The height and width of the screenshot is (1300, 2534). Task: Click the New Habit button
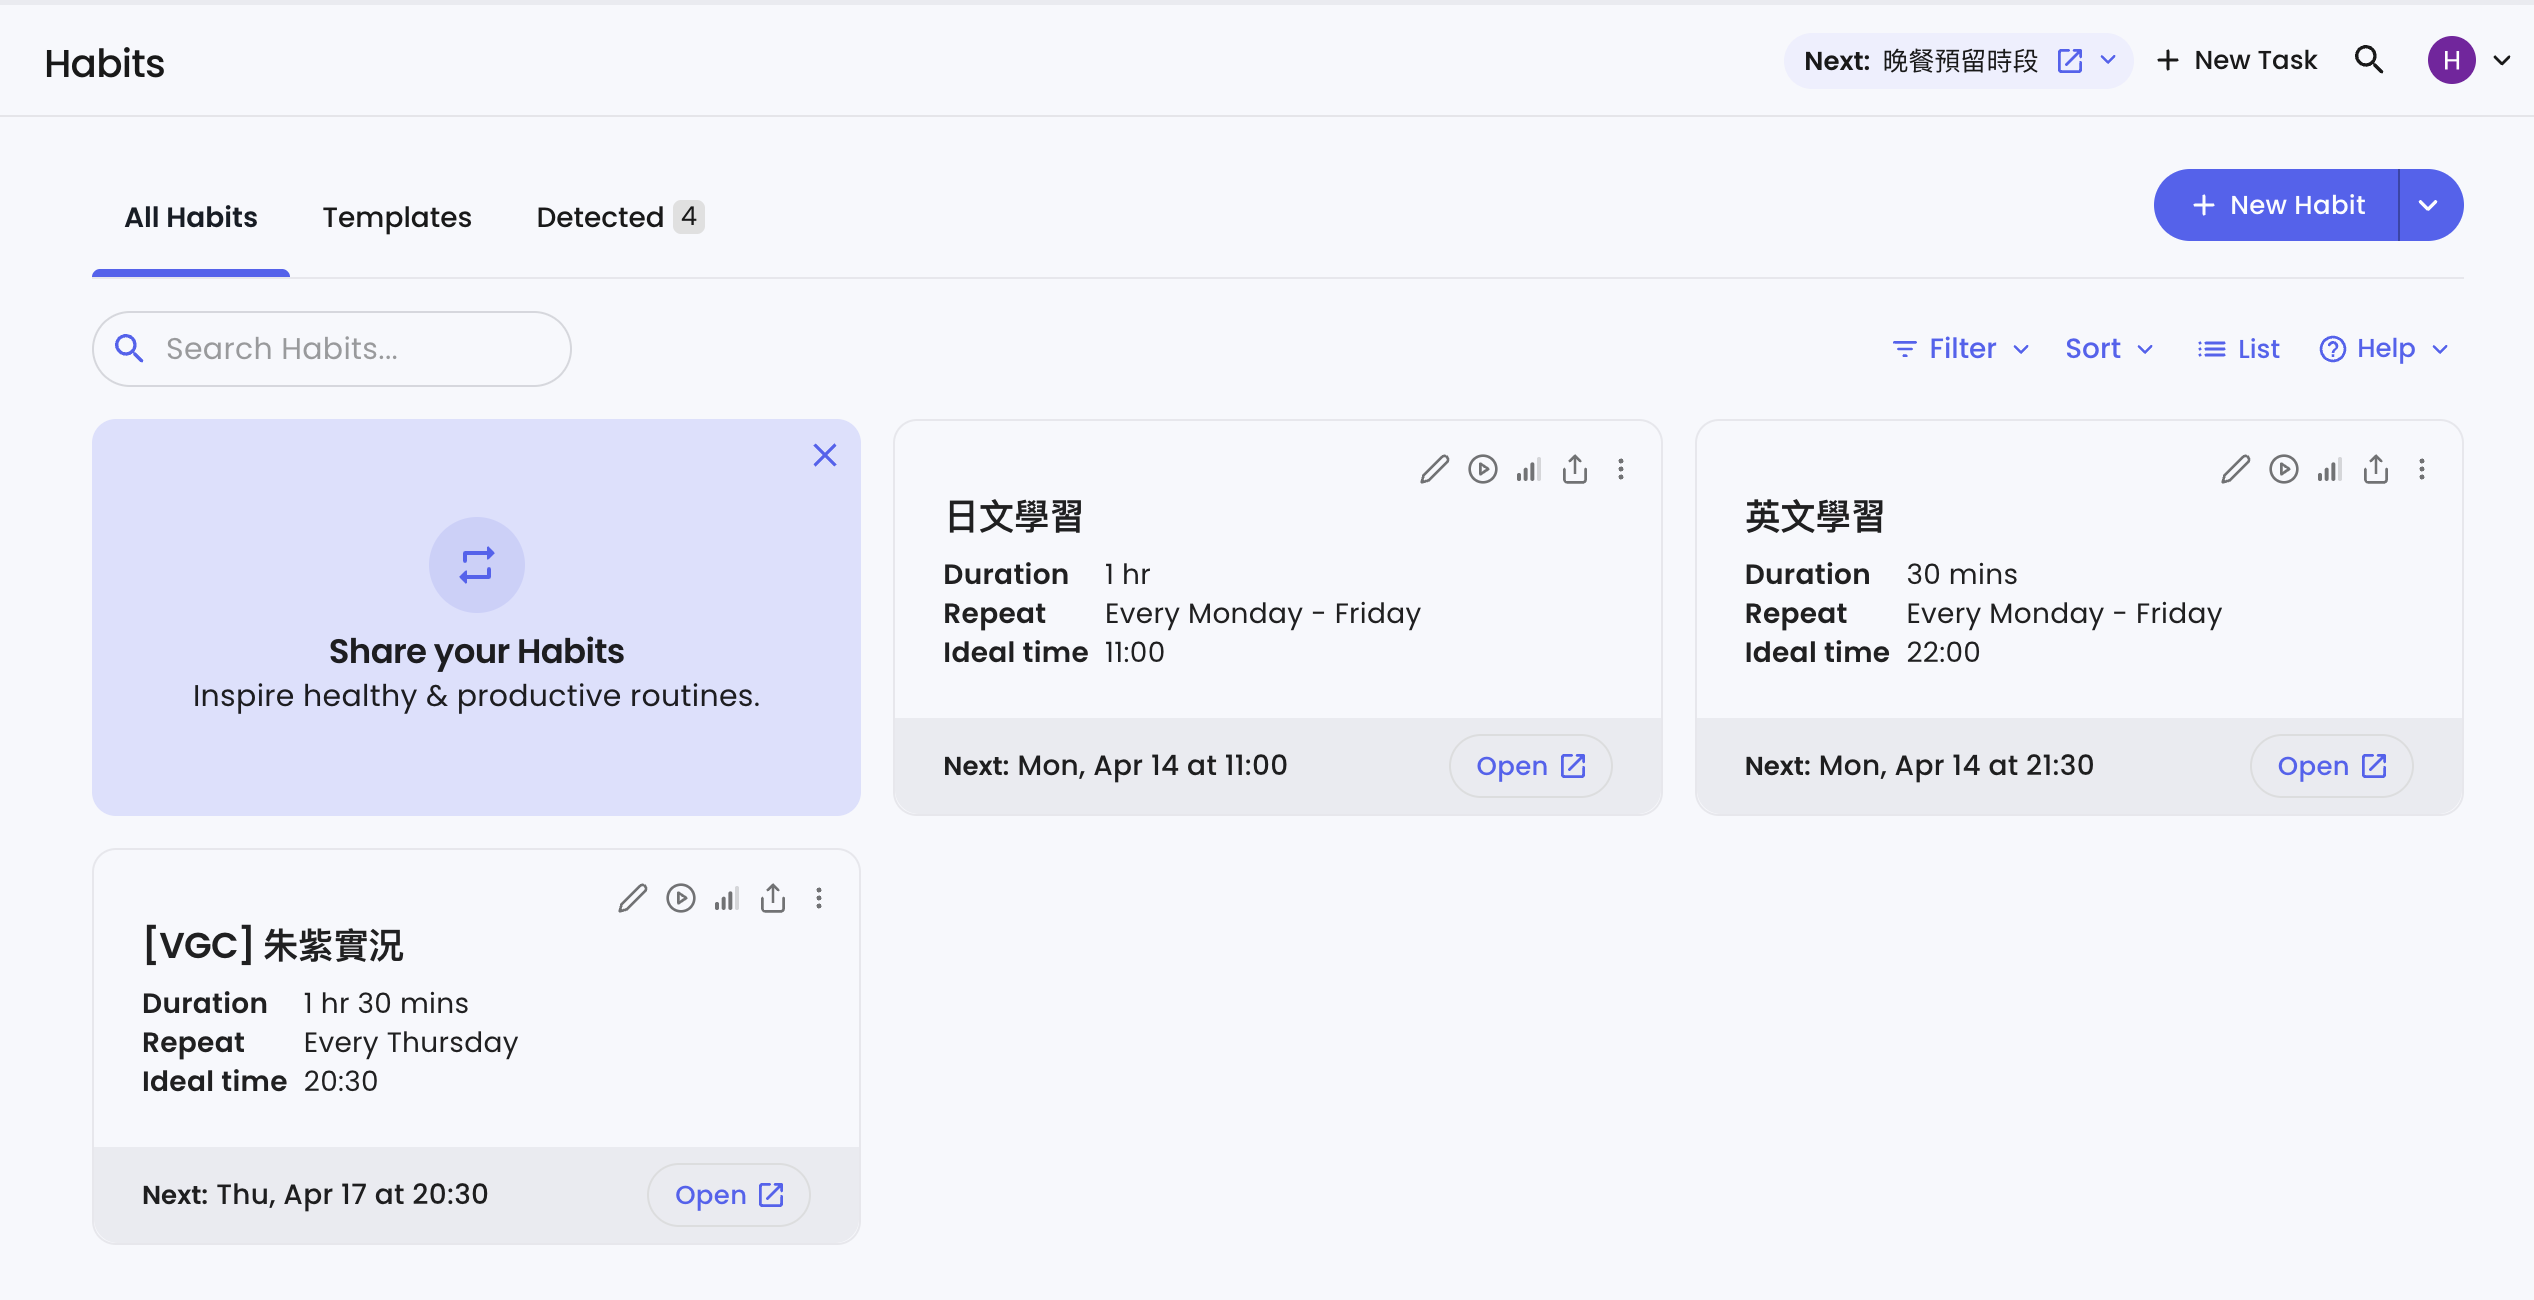click(2277, 205)
